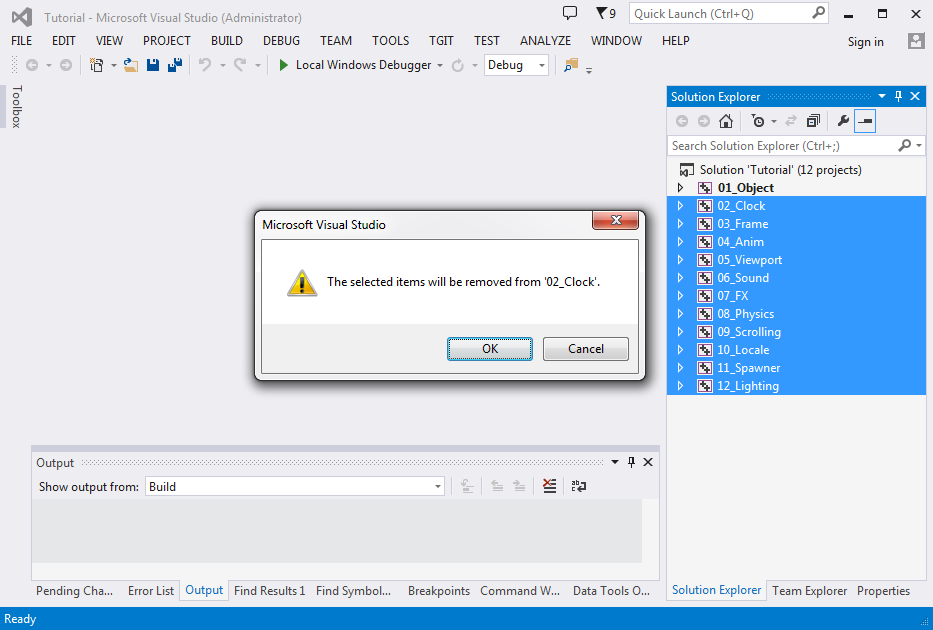Click OK in the removal dialog
Viewport: 933px width, 630px height.
click(489, 349)
